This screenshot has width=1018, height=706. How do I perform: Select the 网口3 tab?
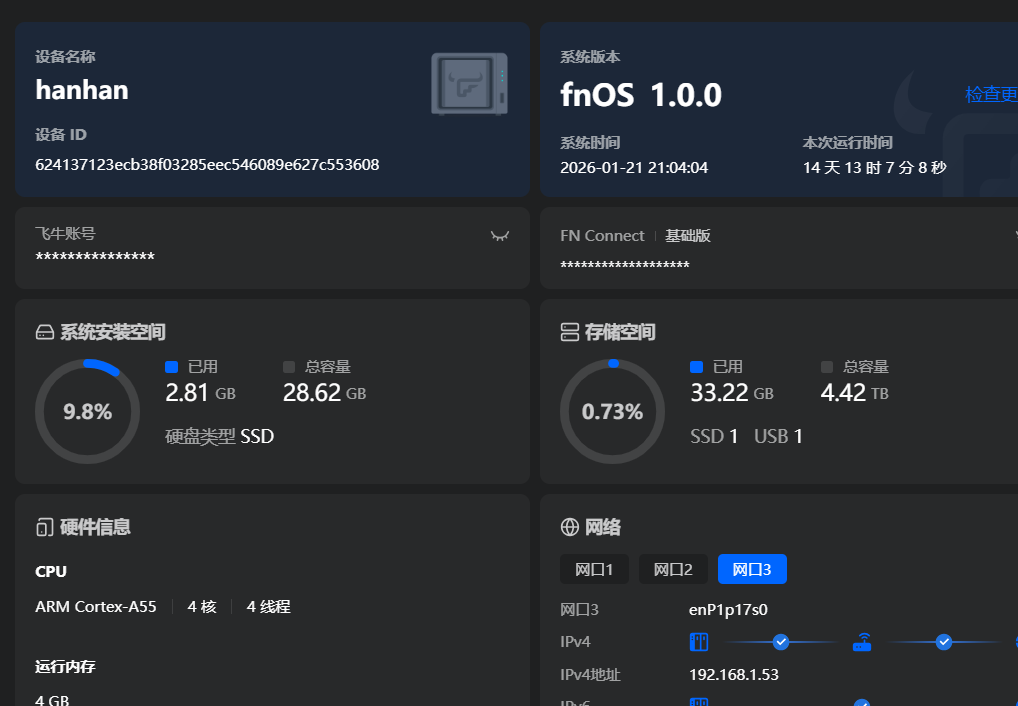752,570
